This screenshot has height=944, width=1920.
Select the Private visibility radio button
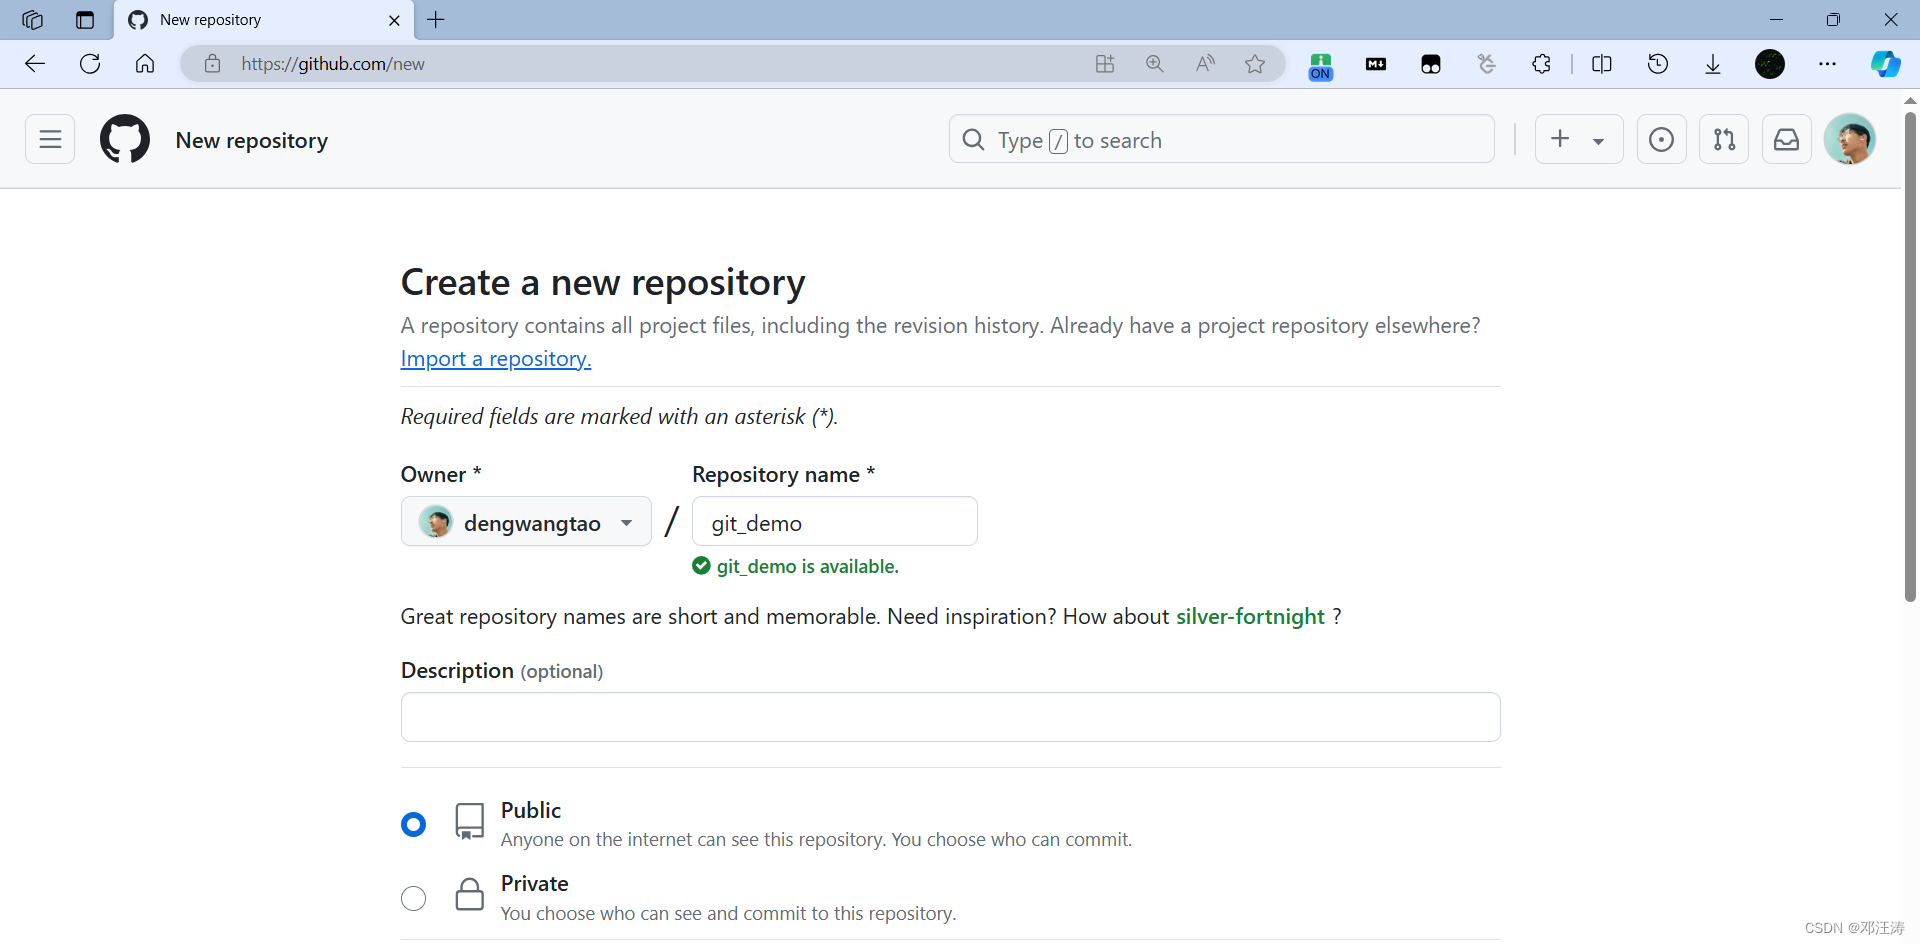click(x=413, y=898)
